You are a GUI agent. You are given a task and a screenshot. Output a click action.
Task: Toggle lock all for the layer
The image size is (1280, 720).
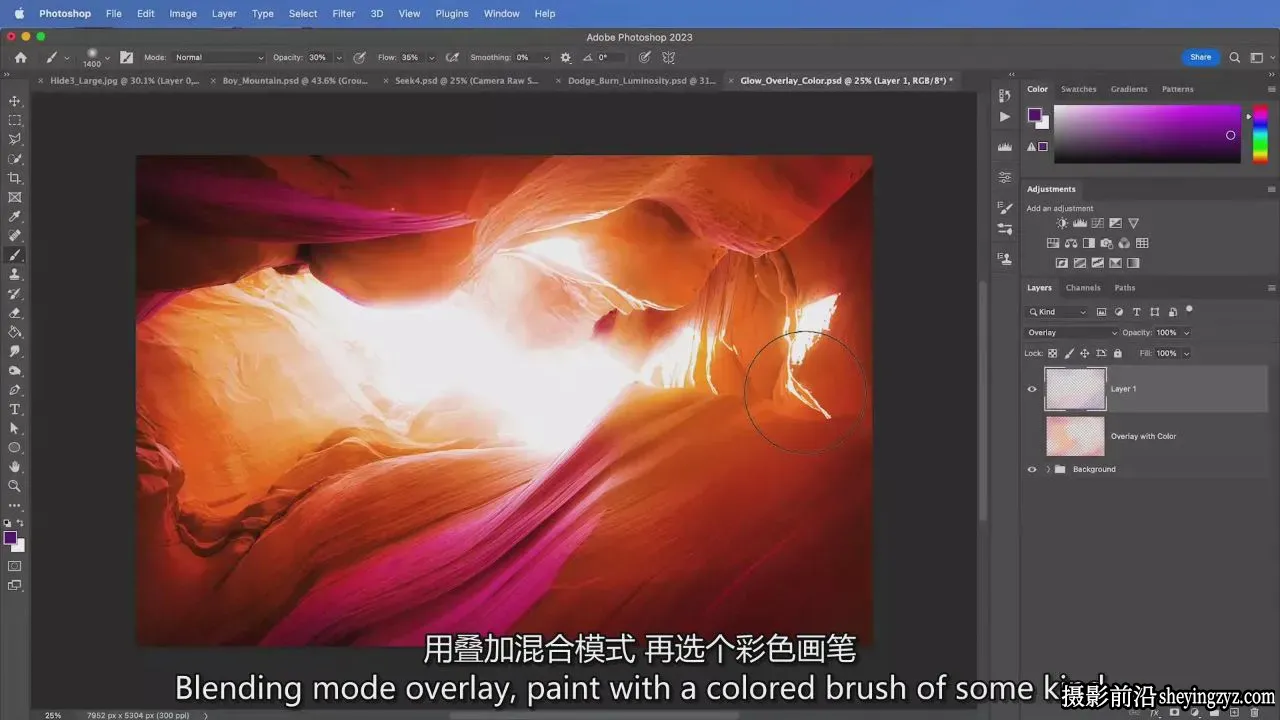point(1118,353)
